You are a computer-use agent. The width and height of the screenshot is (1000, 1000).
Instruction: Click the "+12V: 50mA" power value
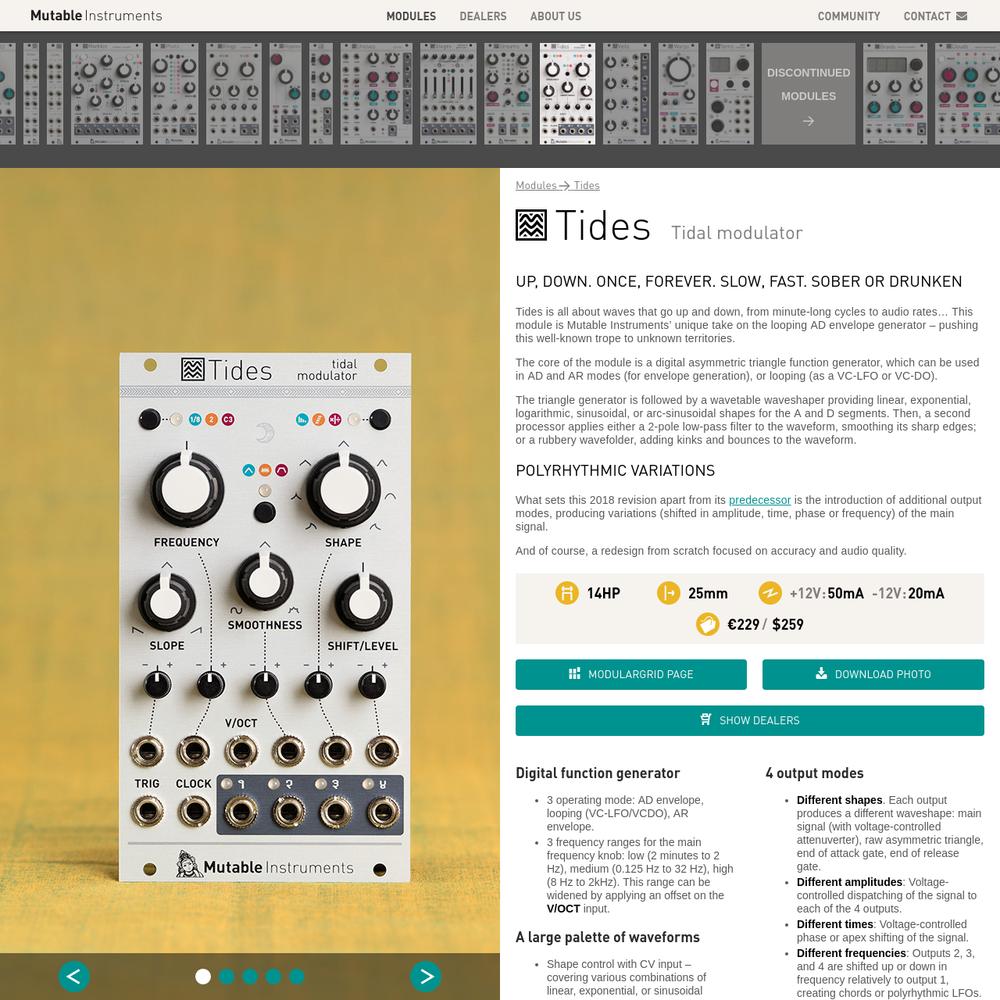tap(827, 593)
